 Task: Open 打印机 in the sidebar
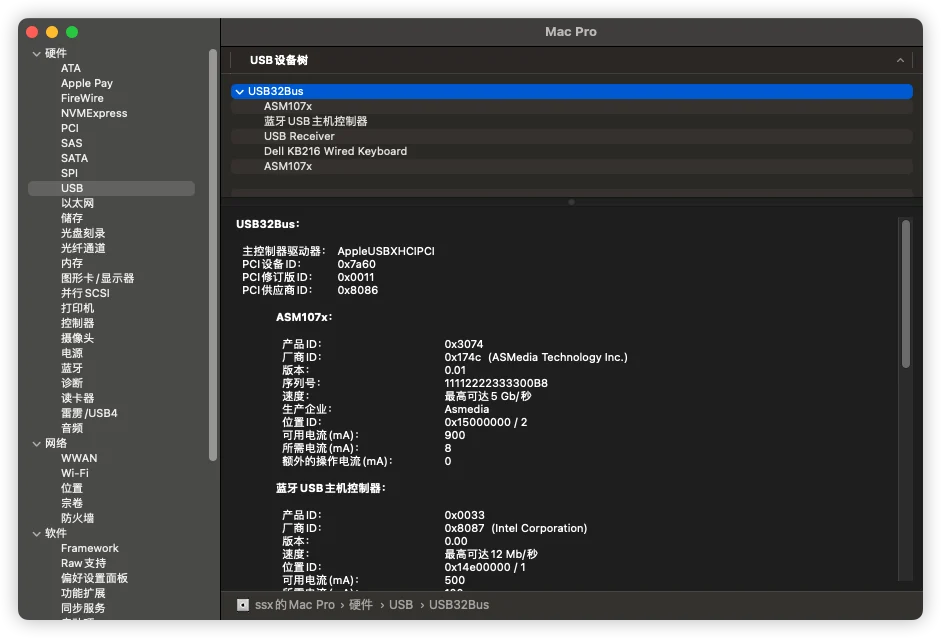pyautogui.click(x=77, y=308)
